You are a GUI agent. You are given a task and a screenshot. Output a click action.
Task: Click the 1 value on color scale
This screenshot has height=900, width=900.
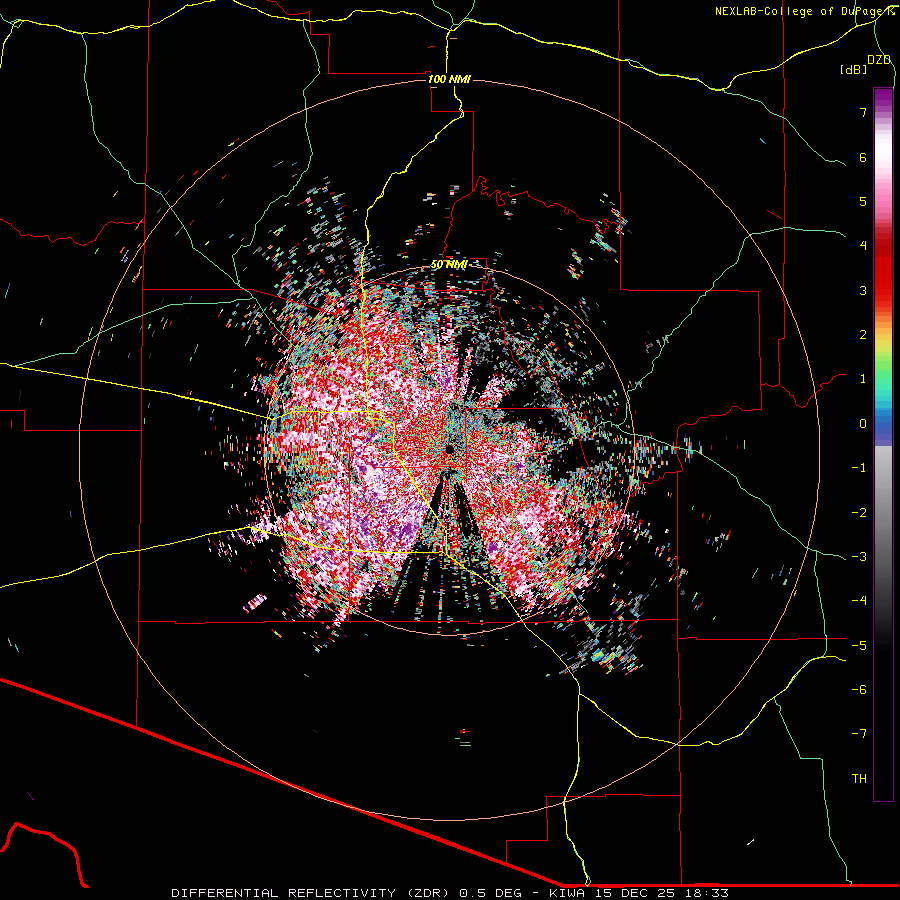[863, 379]
